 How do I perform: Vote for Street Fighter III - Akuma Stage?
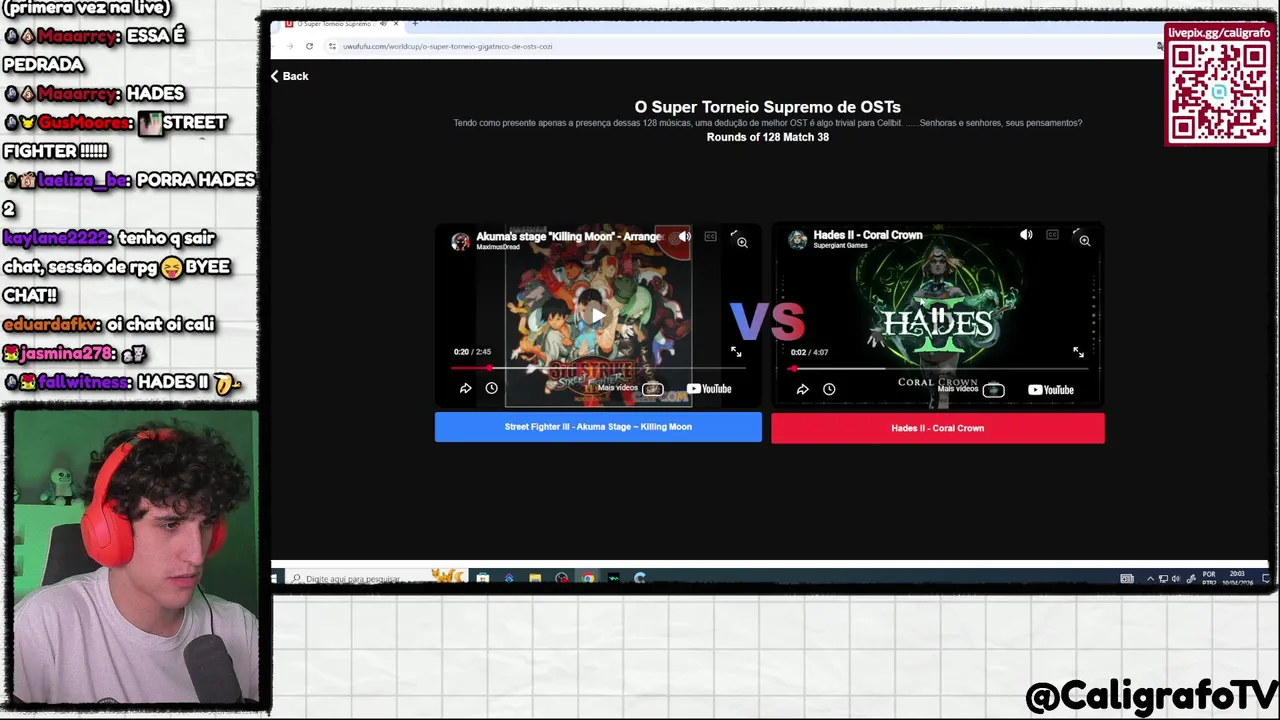[x=598, y=427]
